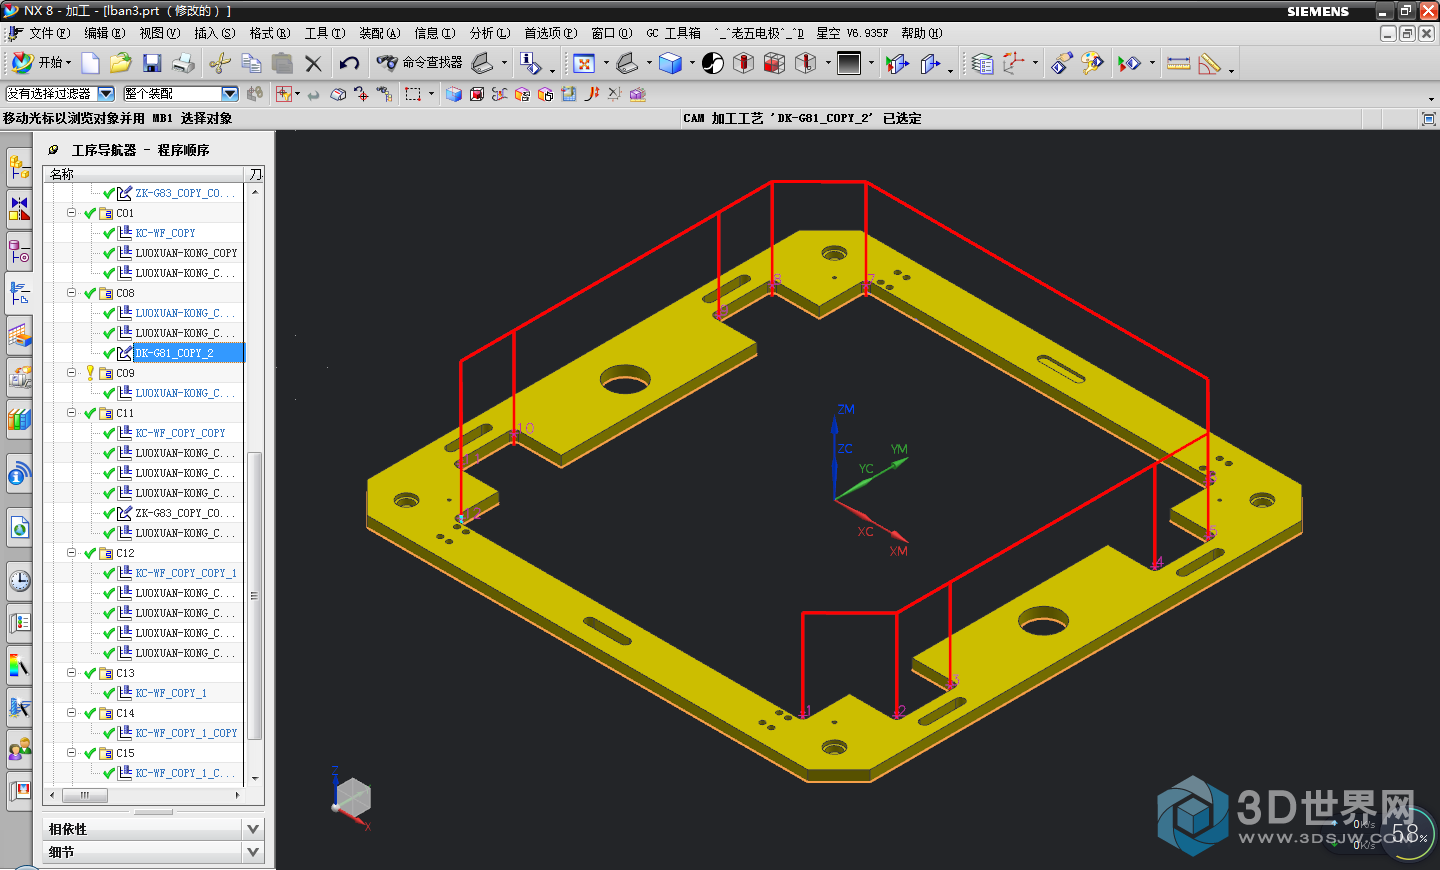Click the 刀 column header
Viewport: 1440px width, 870px height.
255,174
